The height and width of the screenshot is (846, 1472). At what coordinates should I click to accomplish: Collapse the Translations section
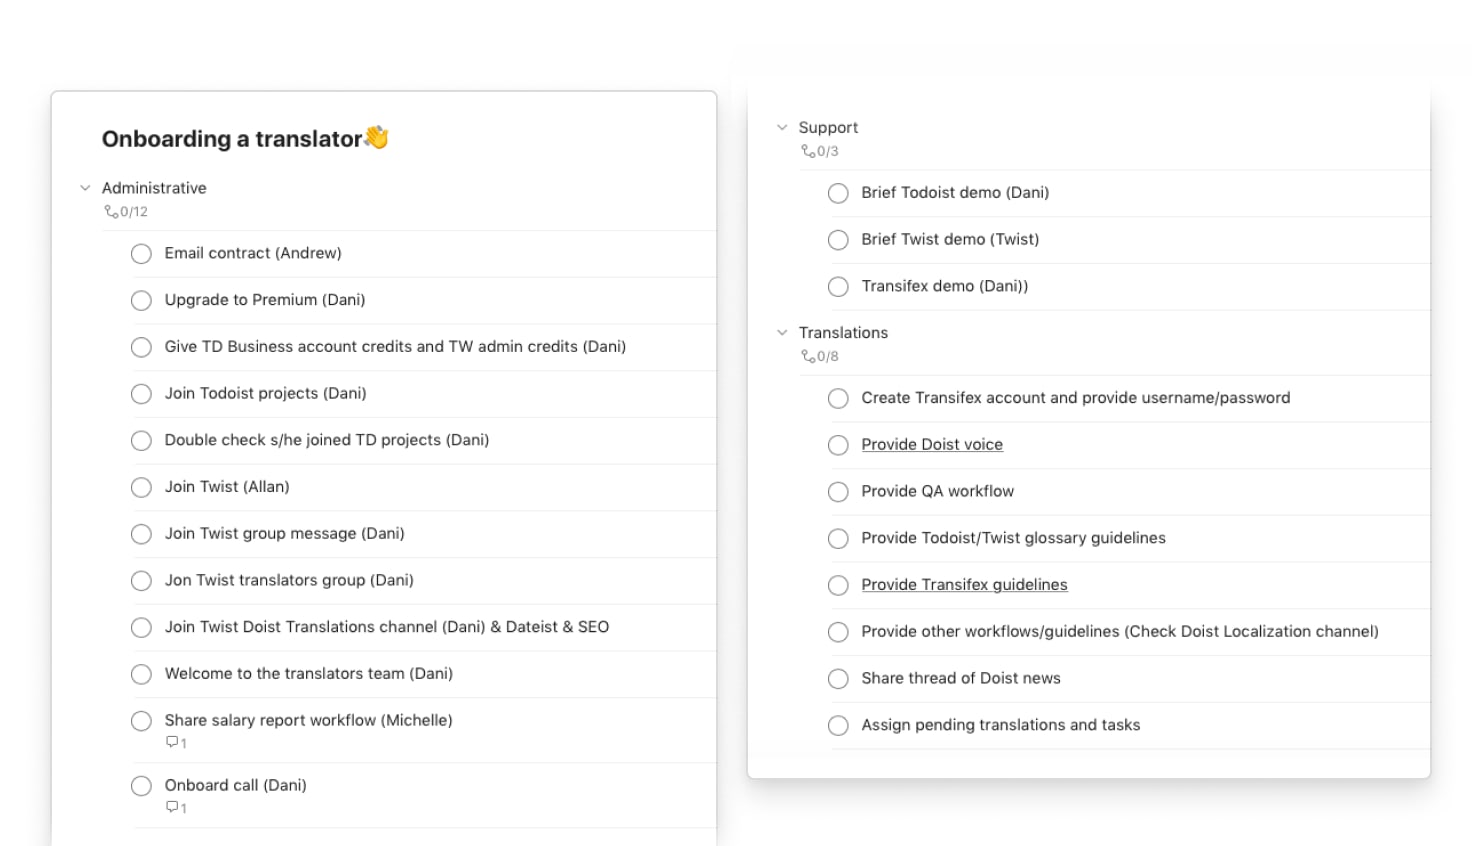(x=782, y=332)
